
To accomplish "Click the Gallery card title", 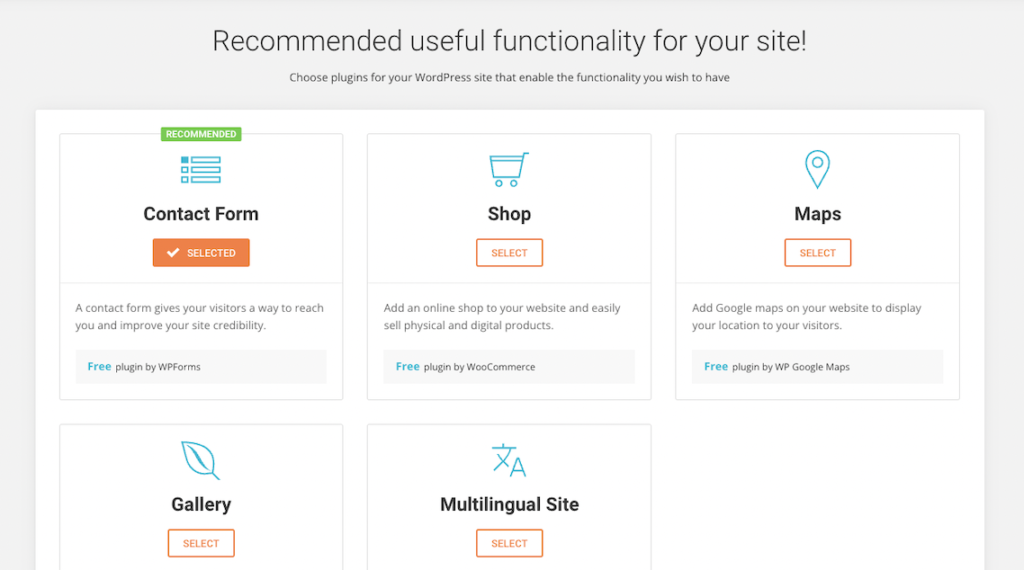I will [x=201, y=505].
